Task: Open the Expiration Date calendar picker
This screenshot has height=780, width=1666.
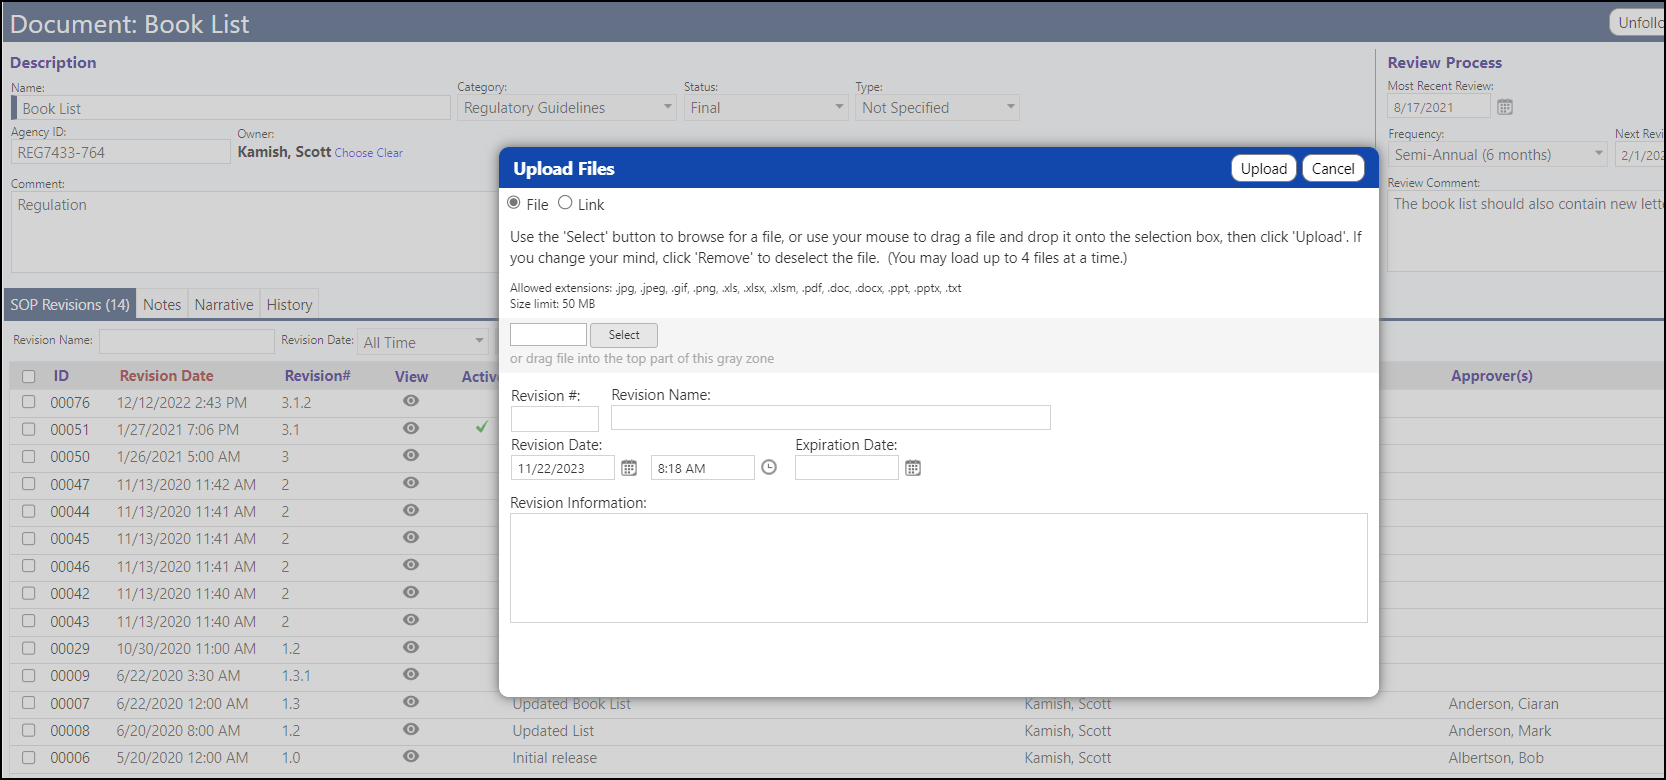Action: click(x=913, y=468)
